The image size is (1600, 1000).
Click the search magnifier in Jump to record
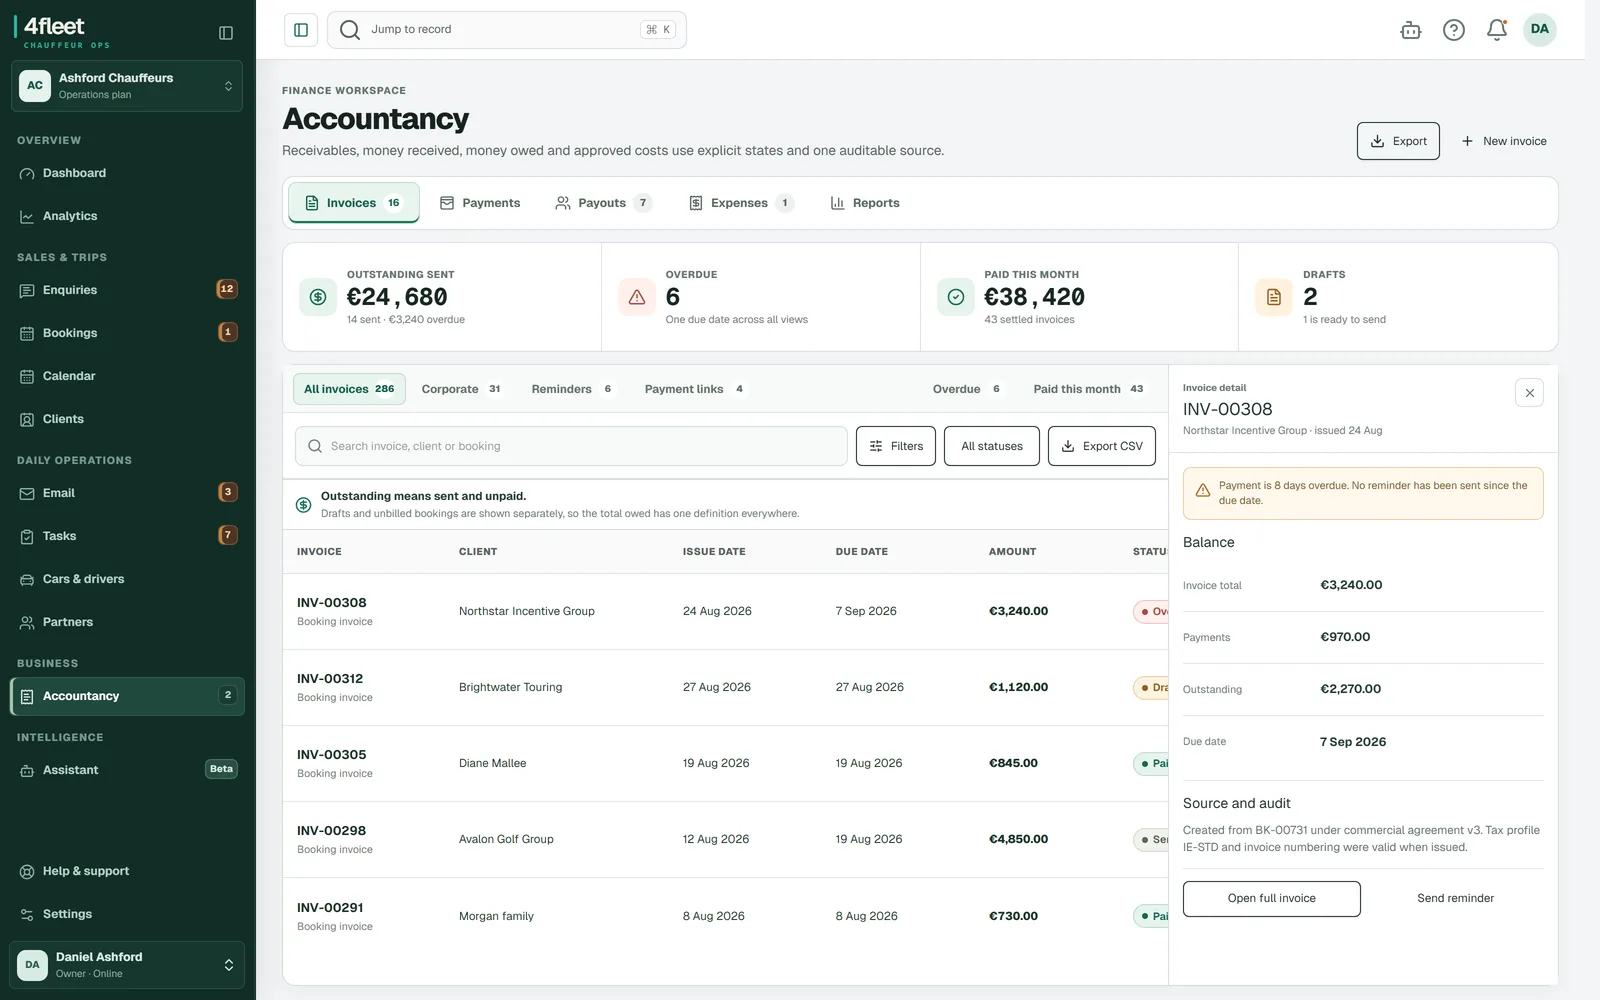tap(350, 30)
